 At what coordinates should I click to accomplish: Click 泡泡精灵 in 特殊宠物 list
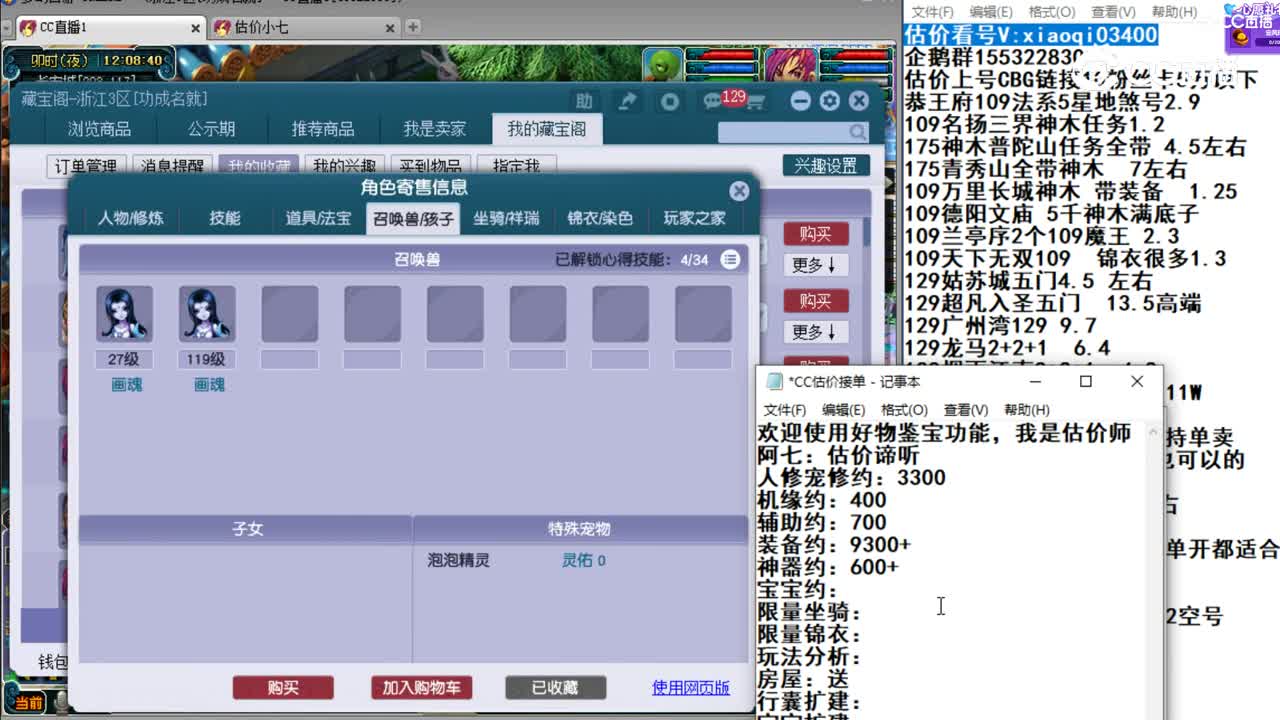tap(458, 561)
